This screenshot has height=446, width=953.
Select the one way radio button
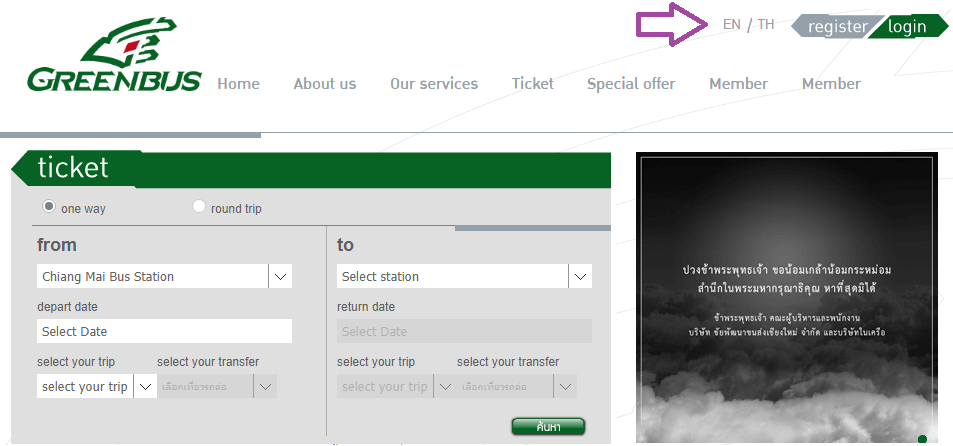pyautogui.click(x=49, y=207)
